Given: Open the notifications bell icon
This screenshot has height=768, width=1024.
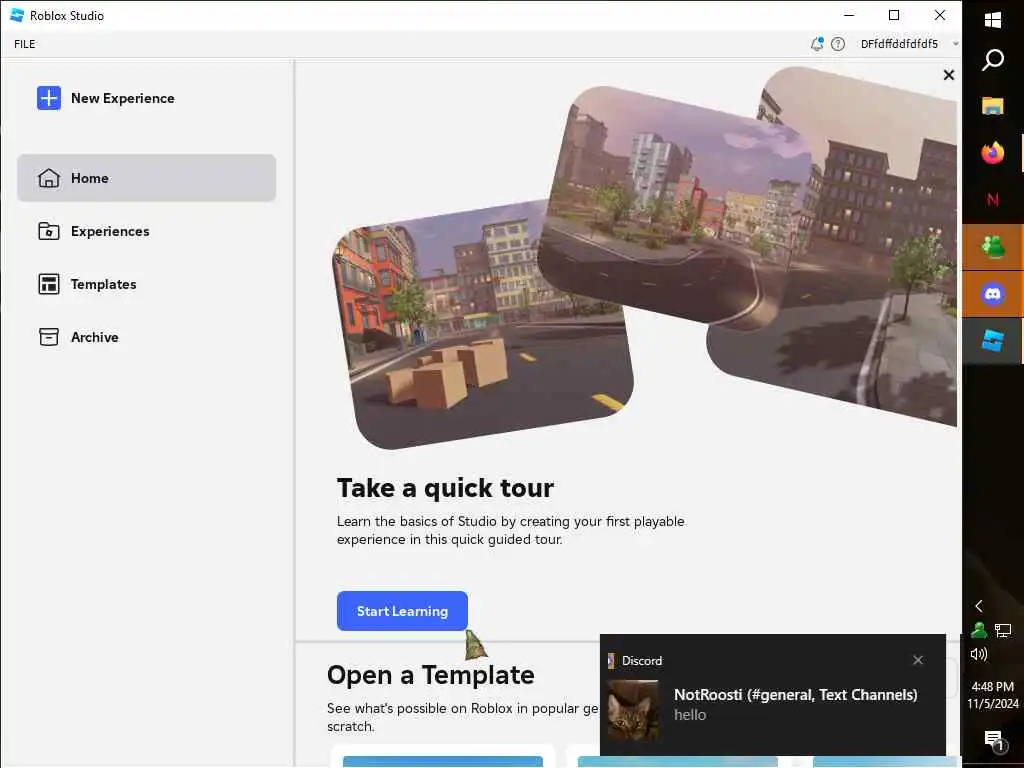Looking at the screenshot, I should [x=817, y=44].
